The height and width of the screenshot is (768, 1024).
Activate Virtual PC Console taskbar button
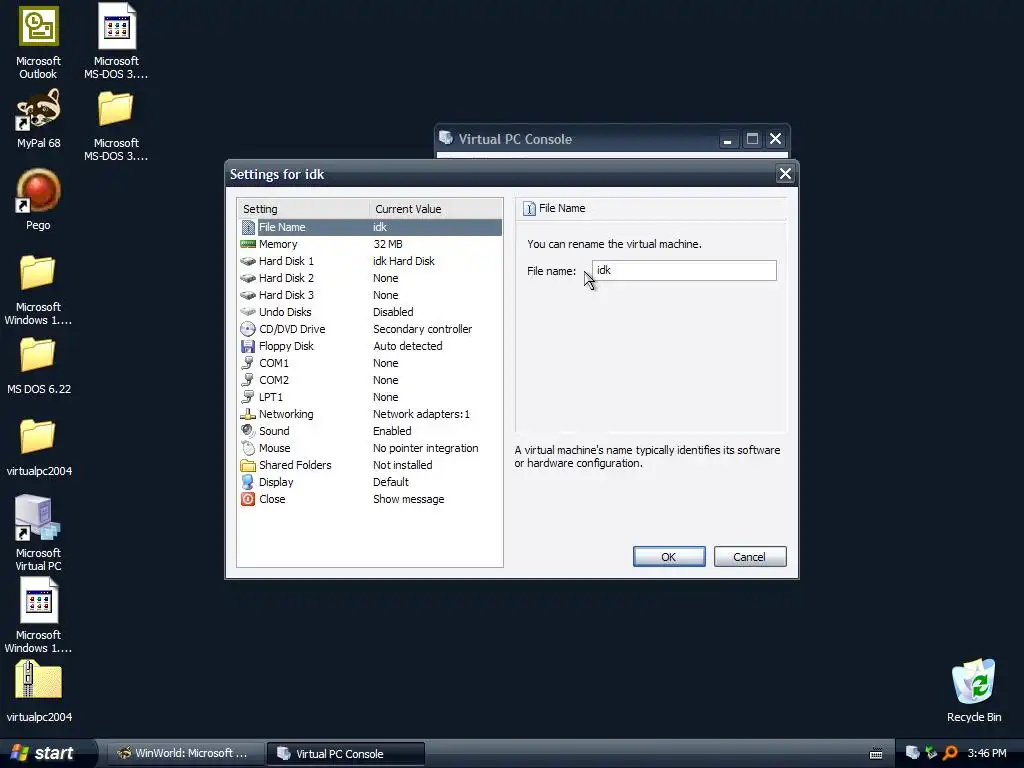click(346, 753)
